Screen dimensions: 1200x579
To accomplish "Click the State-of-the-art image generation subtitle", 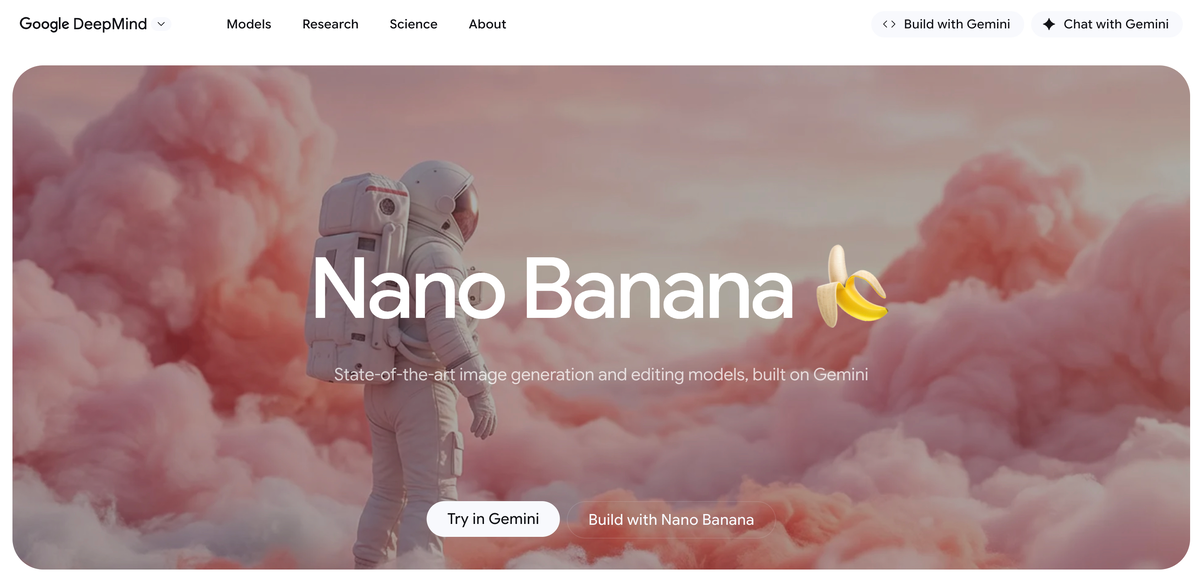I will (x=601, y=375).
